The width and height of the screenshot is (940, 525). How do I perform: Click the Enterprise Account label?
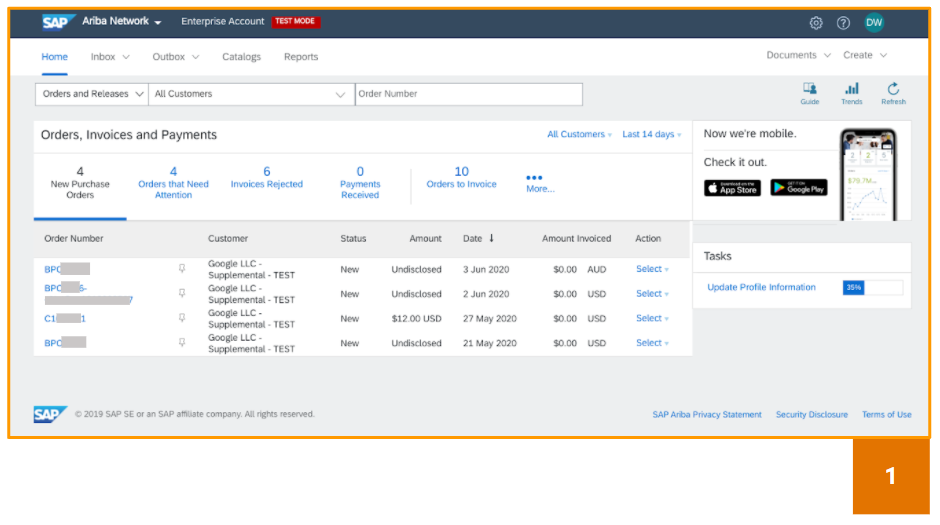click(x=222, y=22)
